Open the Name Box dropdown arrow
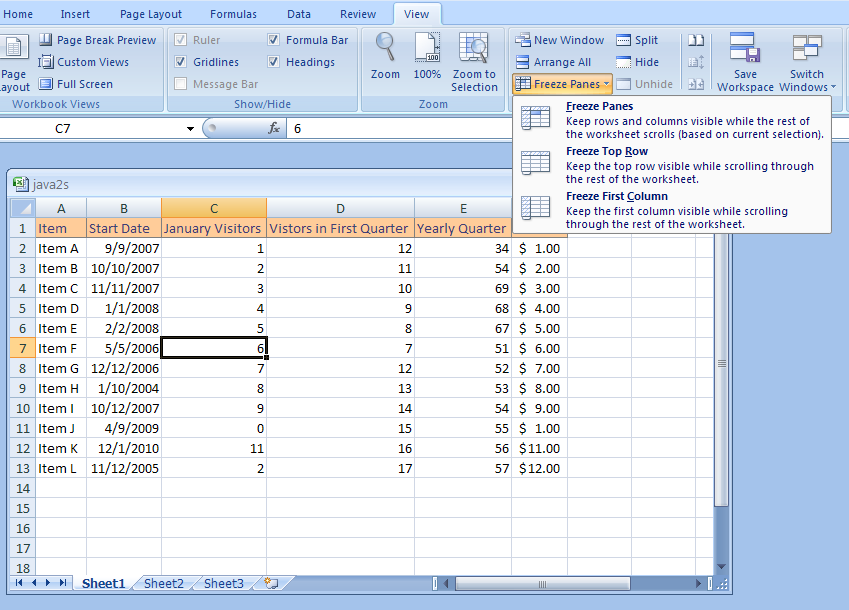The width and height of the screenshot is (849, 610). point(190,129)
